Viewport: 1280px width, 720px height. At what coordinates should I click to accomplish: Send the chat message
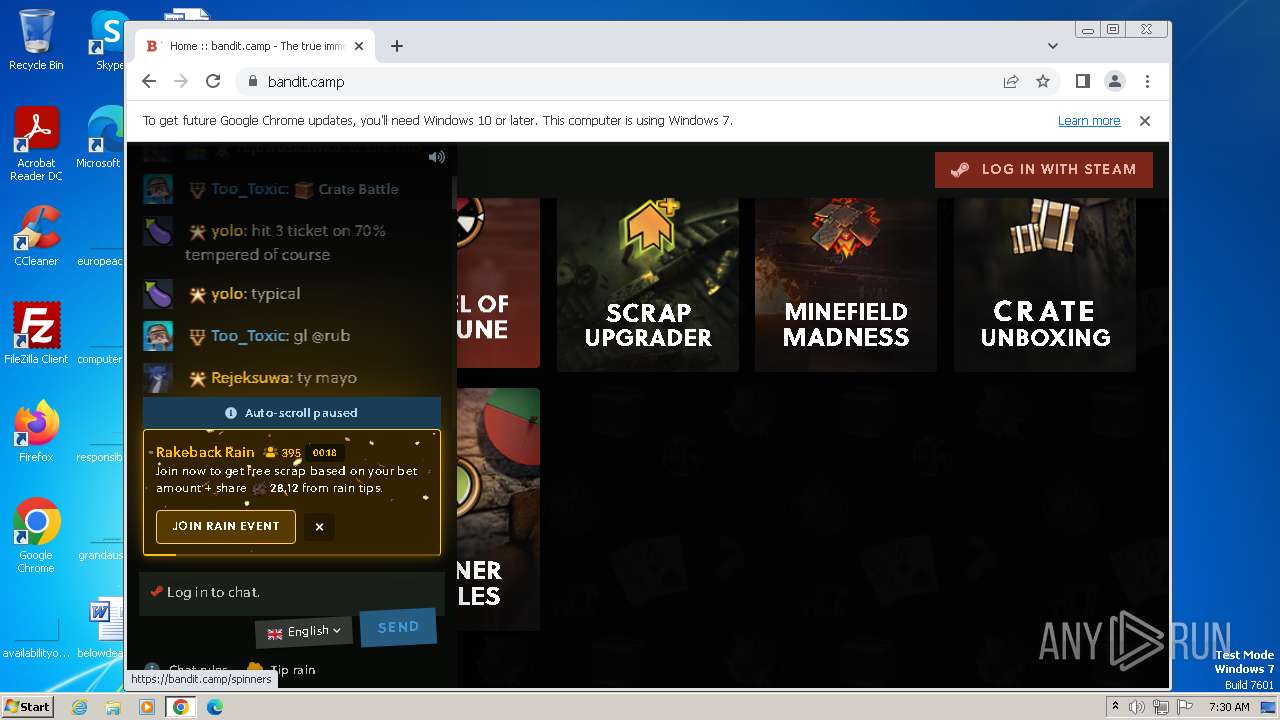pyautogui.click(x=398, y=627)
